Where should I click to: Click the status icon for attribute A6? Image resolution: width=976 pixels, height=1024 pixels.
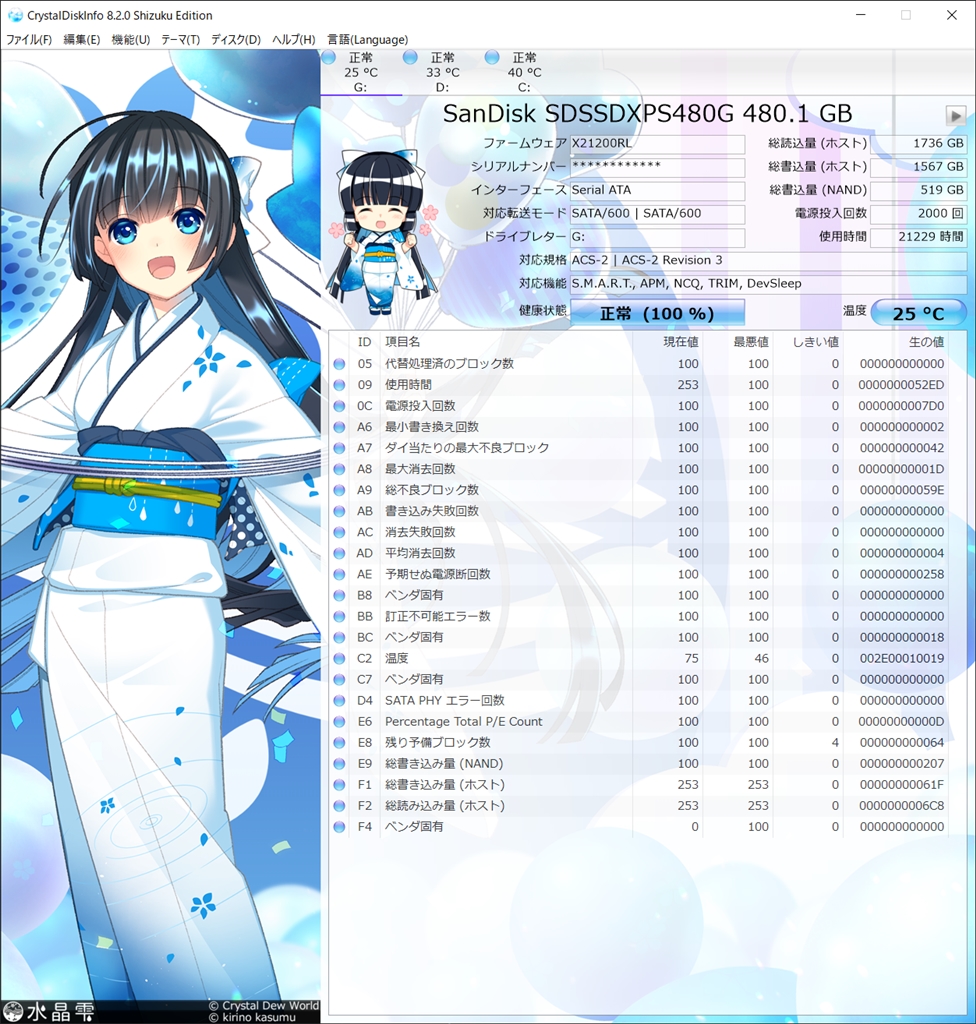pos(339,427)
